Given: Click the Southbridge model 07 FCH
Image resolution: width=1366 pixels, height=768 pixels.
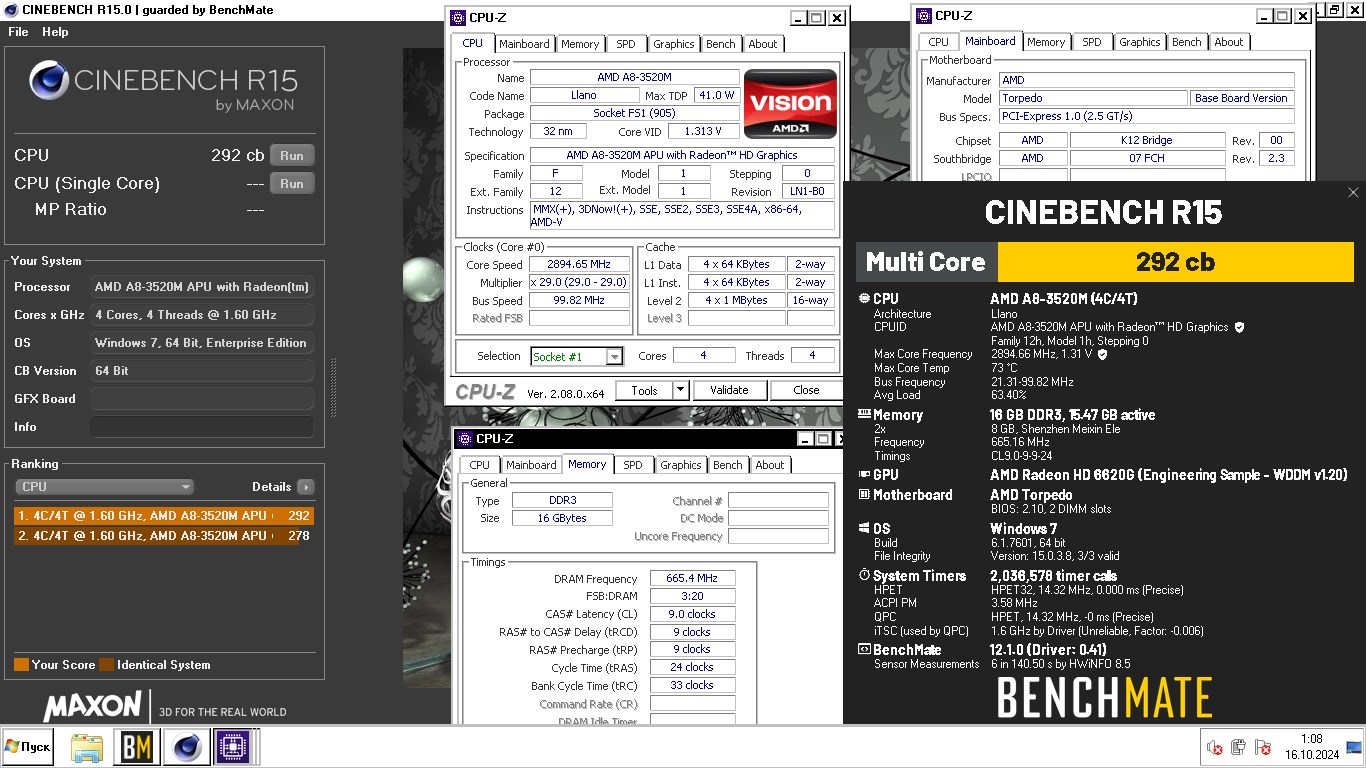Looking at the screenshot, I should [x=1147, y=158].
